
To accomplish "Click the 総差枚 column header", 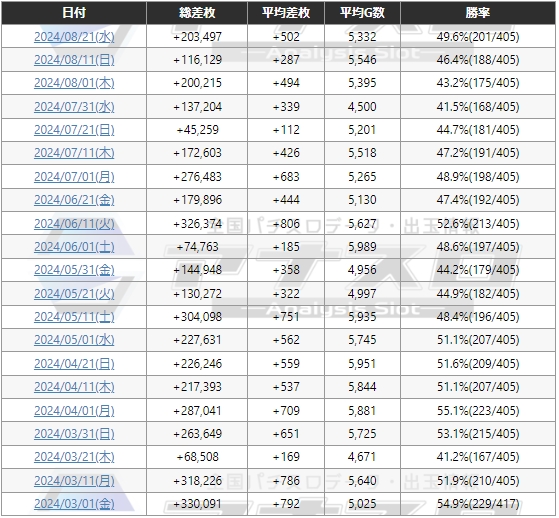I will [197, 13].
